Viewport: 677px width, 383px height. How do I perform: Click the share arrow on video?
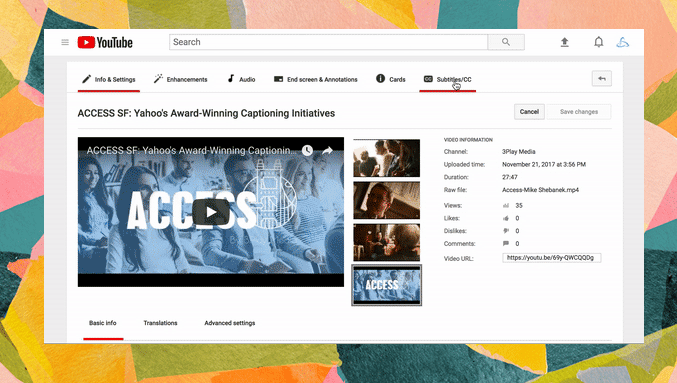(327, 150)
